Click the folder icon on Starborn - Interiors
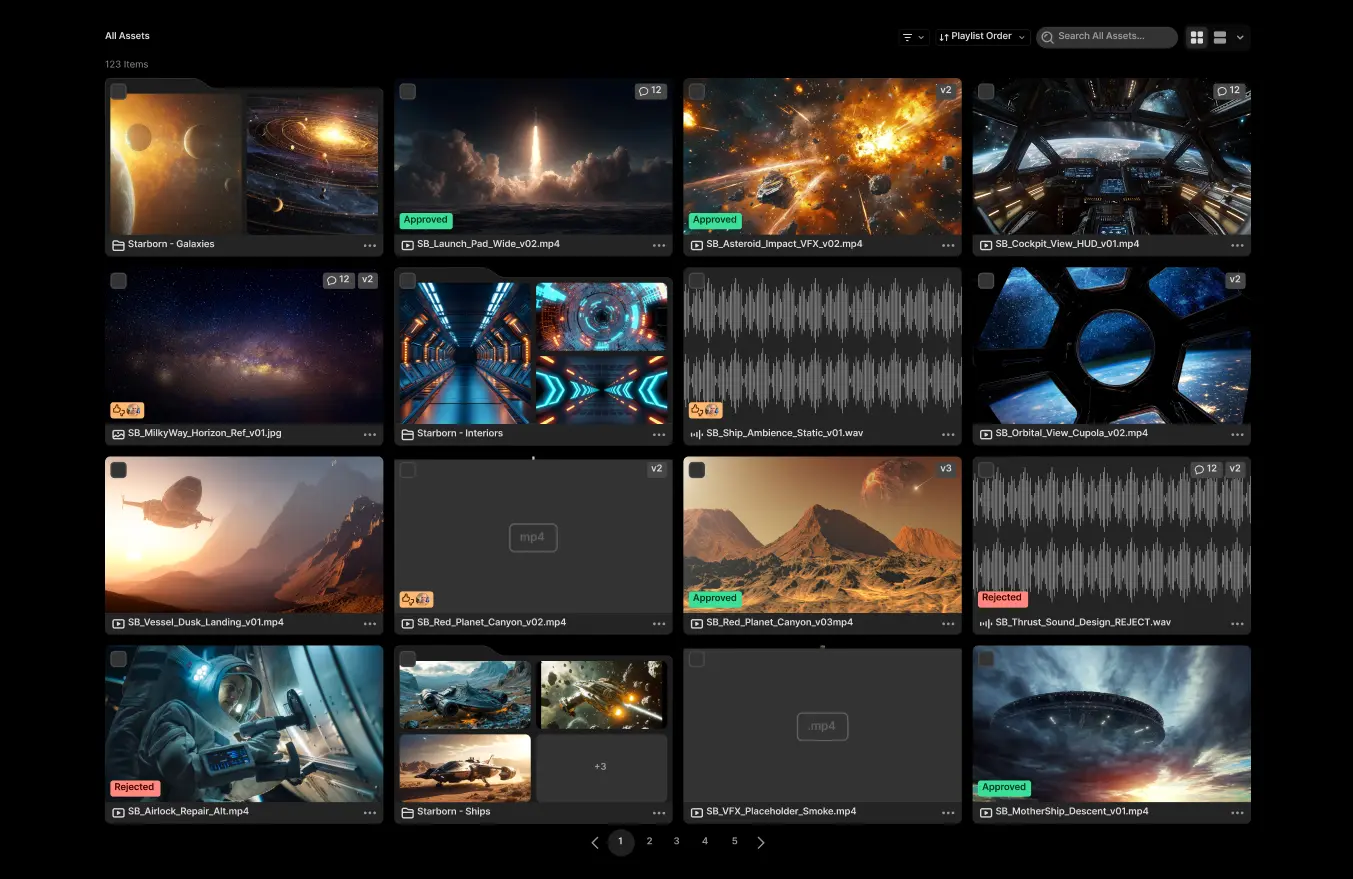The width and height of the screenshot is (1353, 879). point(407,434)
